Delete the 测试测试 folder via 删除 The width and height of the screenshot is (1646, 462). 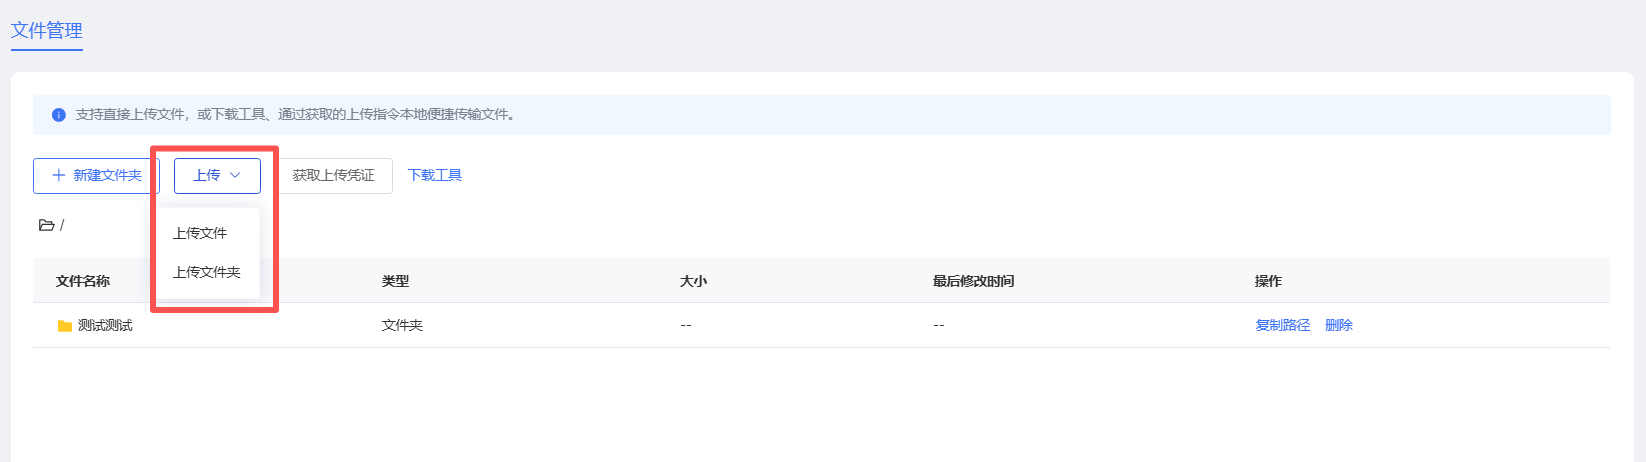pyautogui.click(x=1339, y=325)
